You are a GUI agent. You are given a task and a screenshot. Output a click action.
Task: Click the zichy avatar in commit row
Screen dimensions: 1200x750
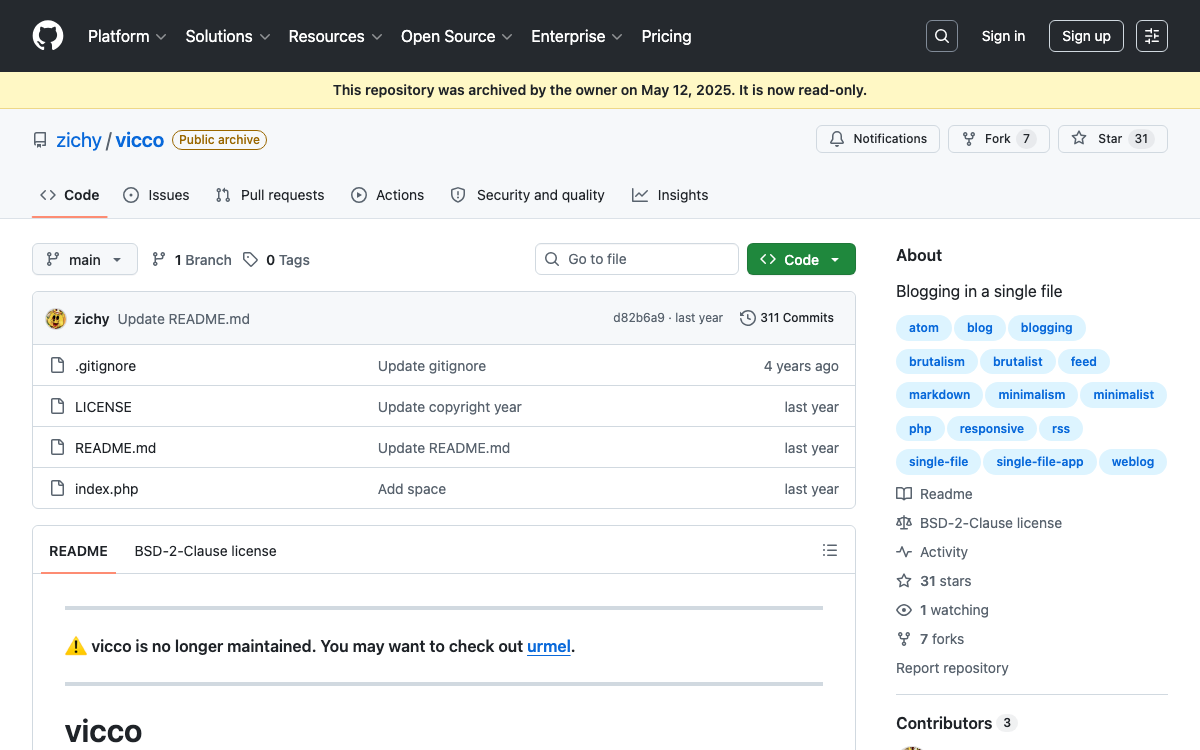56,319
